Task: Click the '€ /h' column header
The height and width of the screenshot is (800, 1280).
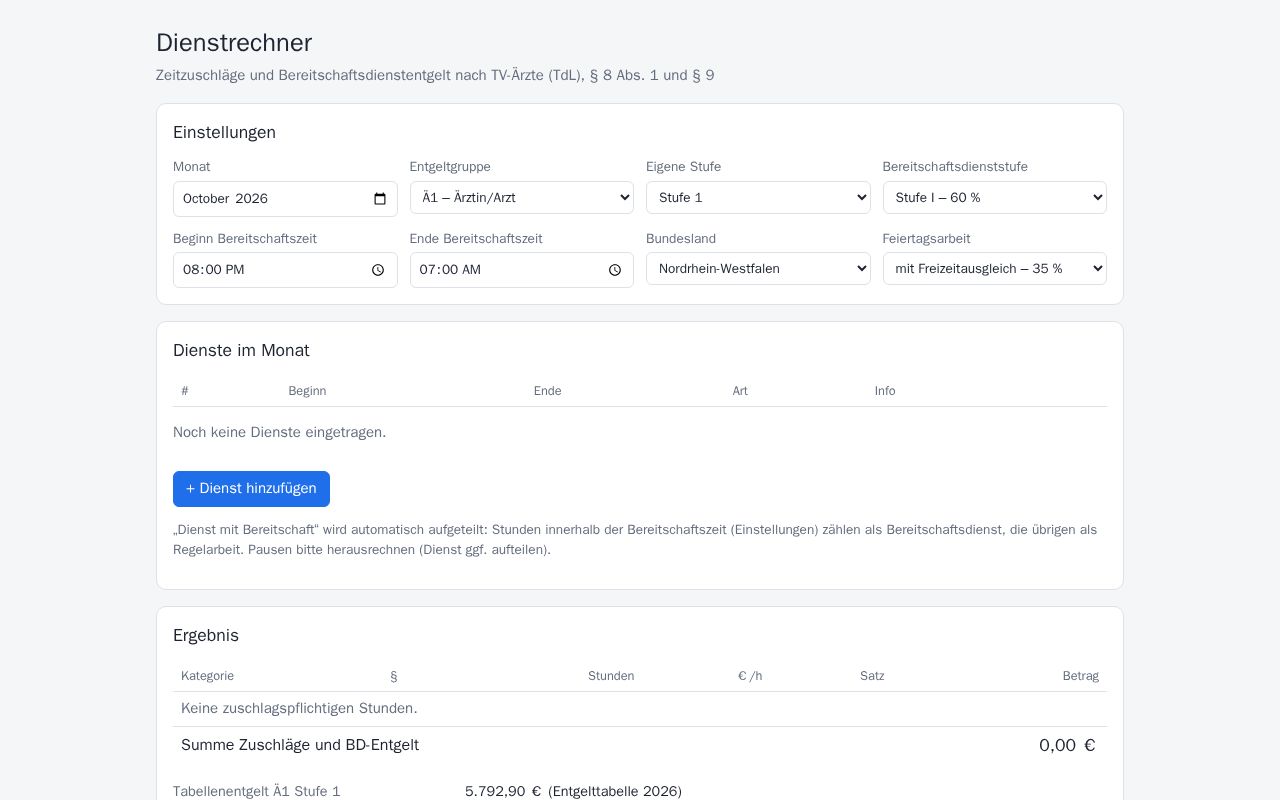Action: [x=750, y=676]
